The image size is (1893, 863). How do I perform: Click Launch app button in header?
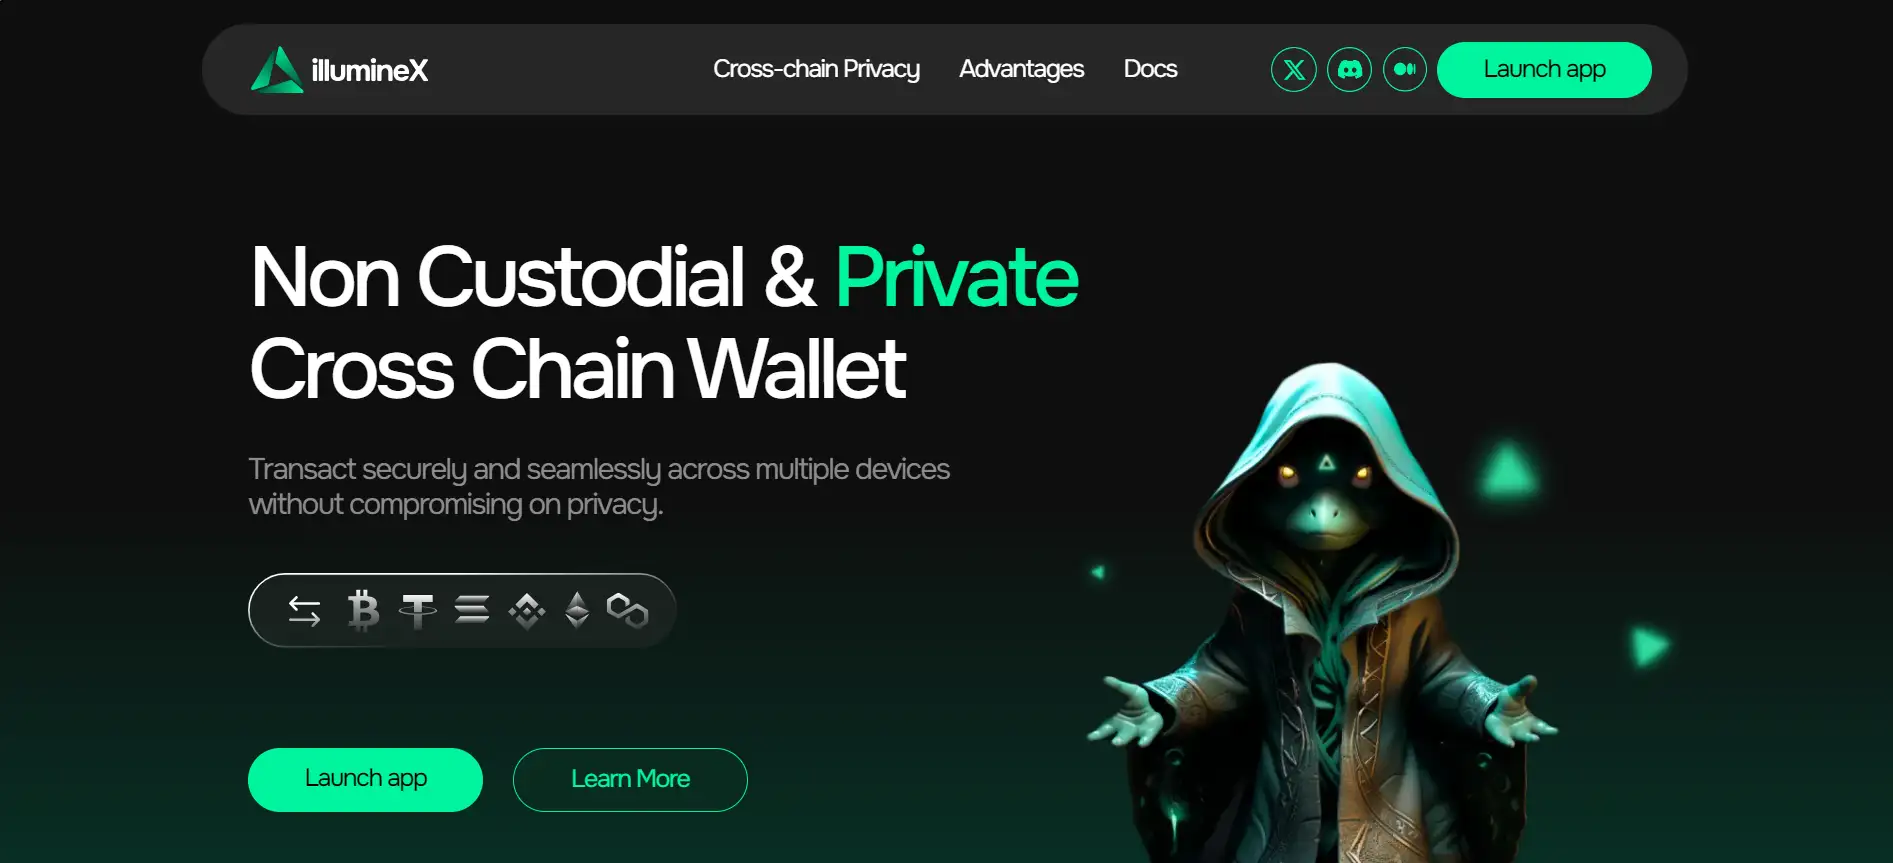1544,70
